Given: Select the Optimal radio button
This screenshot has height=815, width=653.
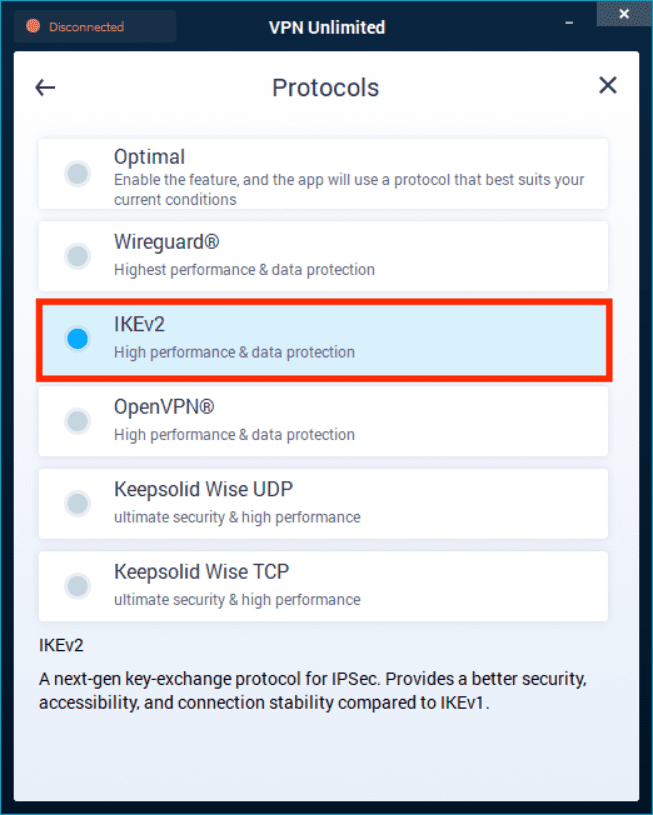Looking at the screenshot, I should (x=77, y=174).
